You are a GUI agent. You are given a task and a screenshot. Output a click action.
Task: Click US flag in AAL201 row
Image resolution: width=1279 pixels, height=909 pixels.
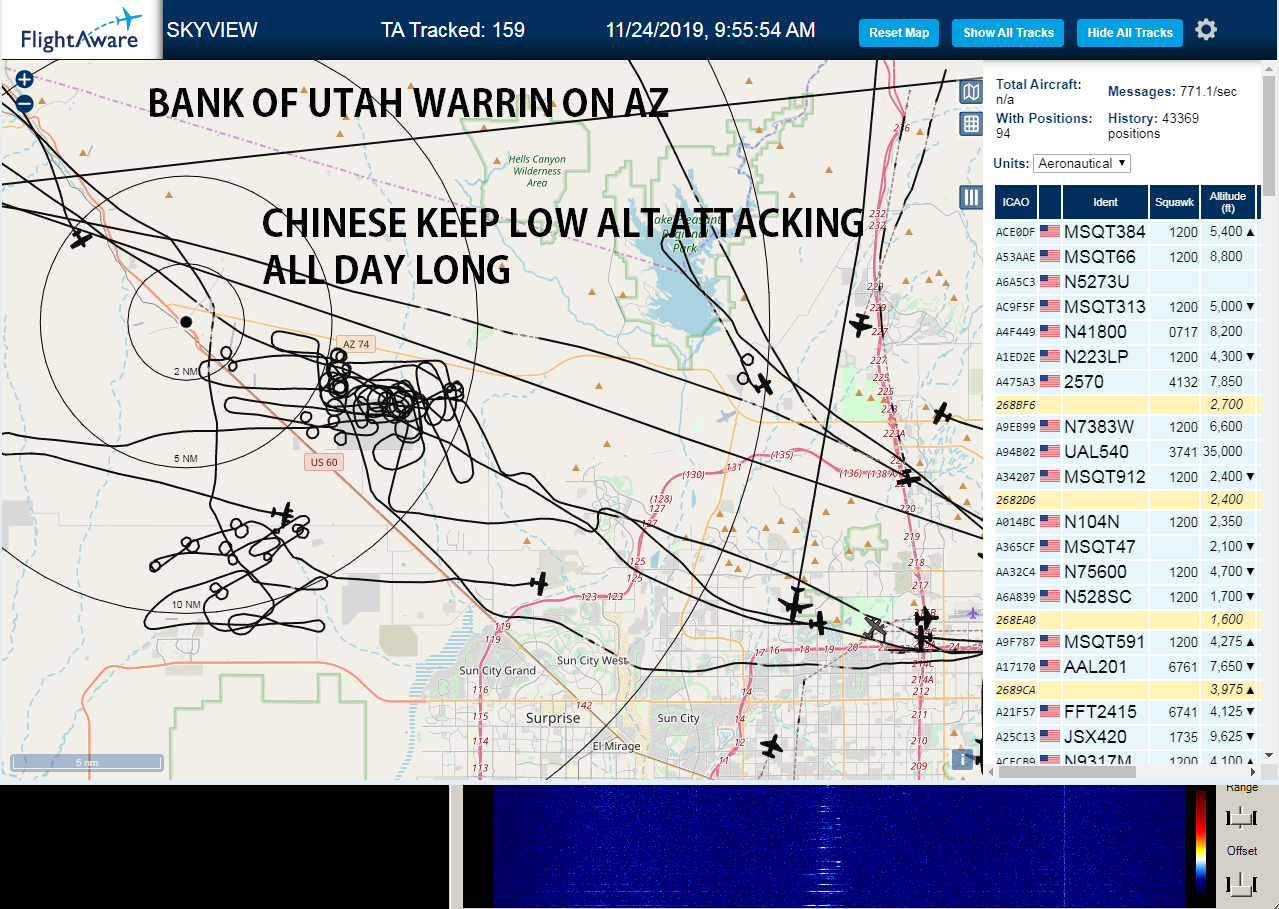tap(1050, 667)
